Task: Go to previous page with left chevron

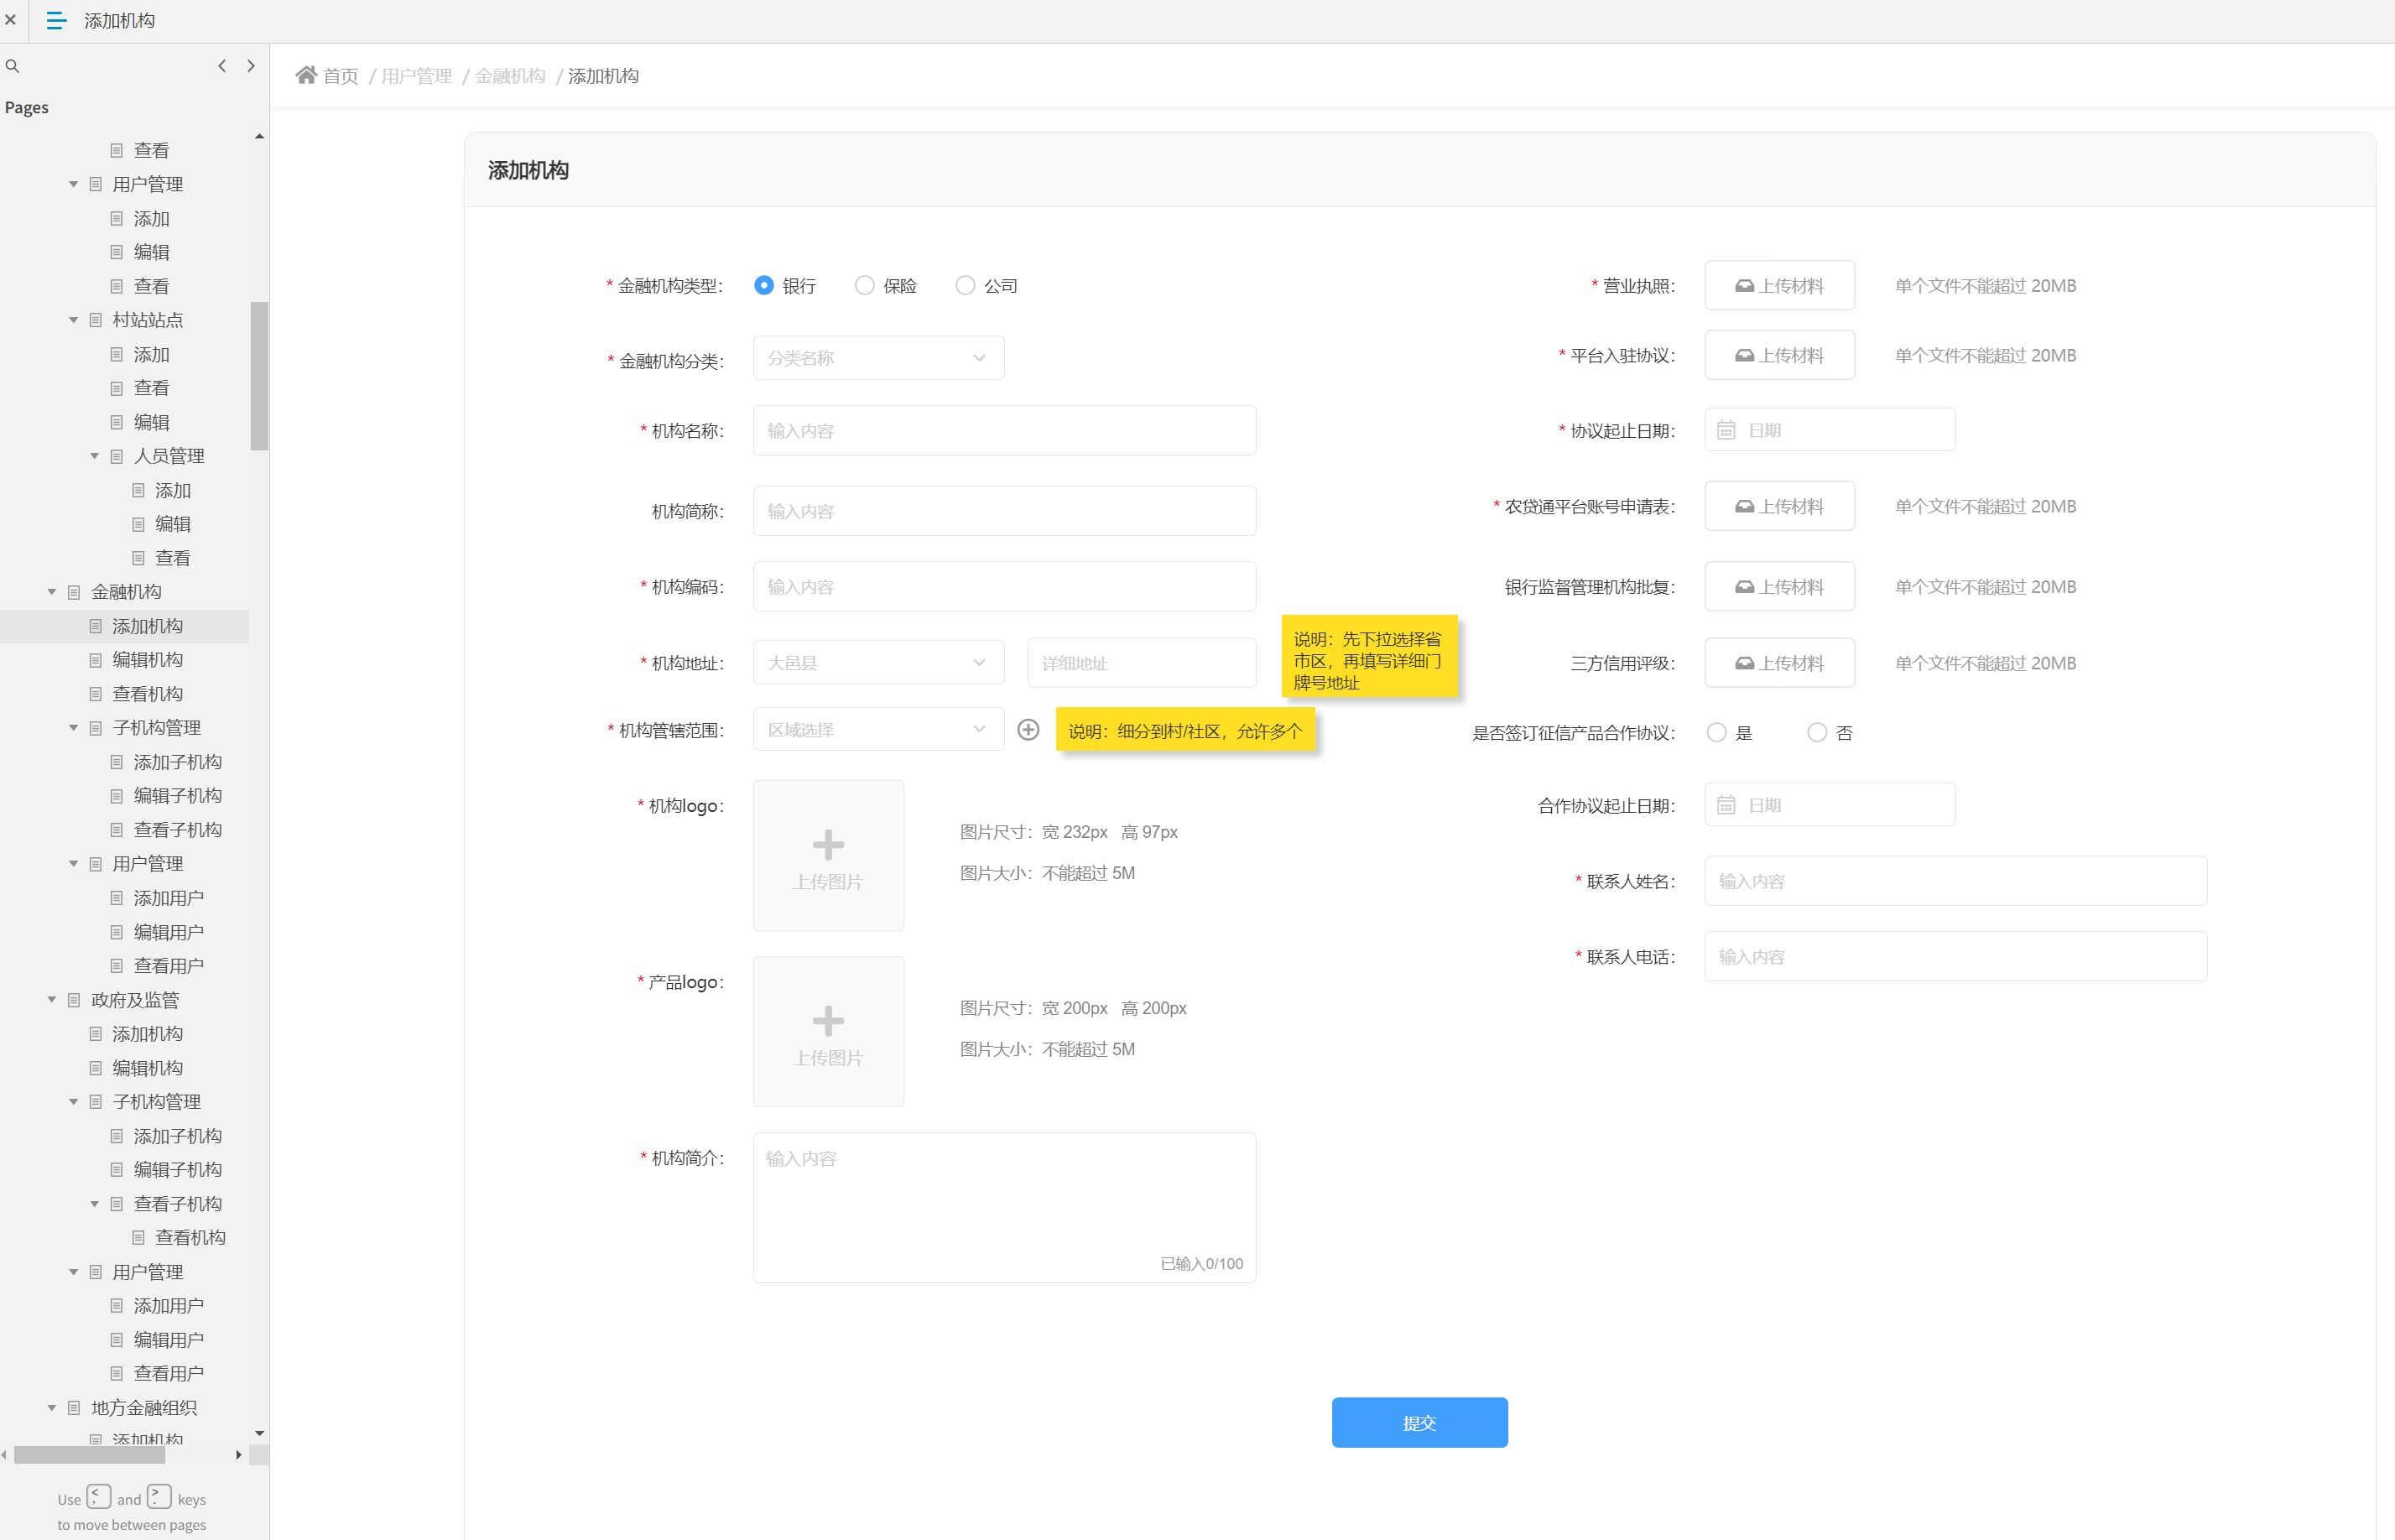Action: pyautogui.click(x=222, y=66)
